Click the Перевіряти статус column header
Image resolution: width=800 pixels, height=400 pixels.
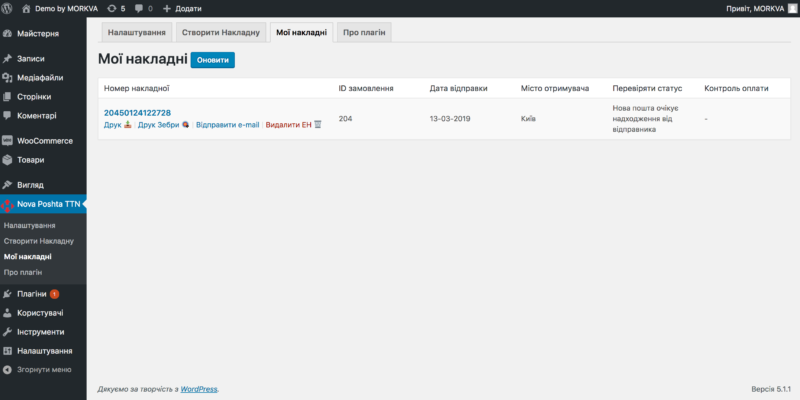coord(647,88)
